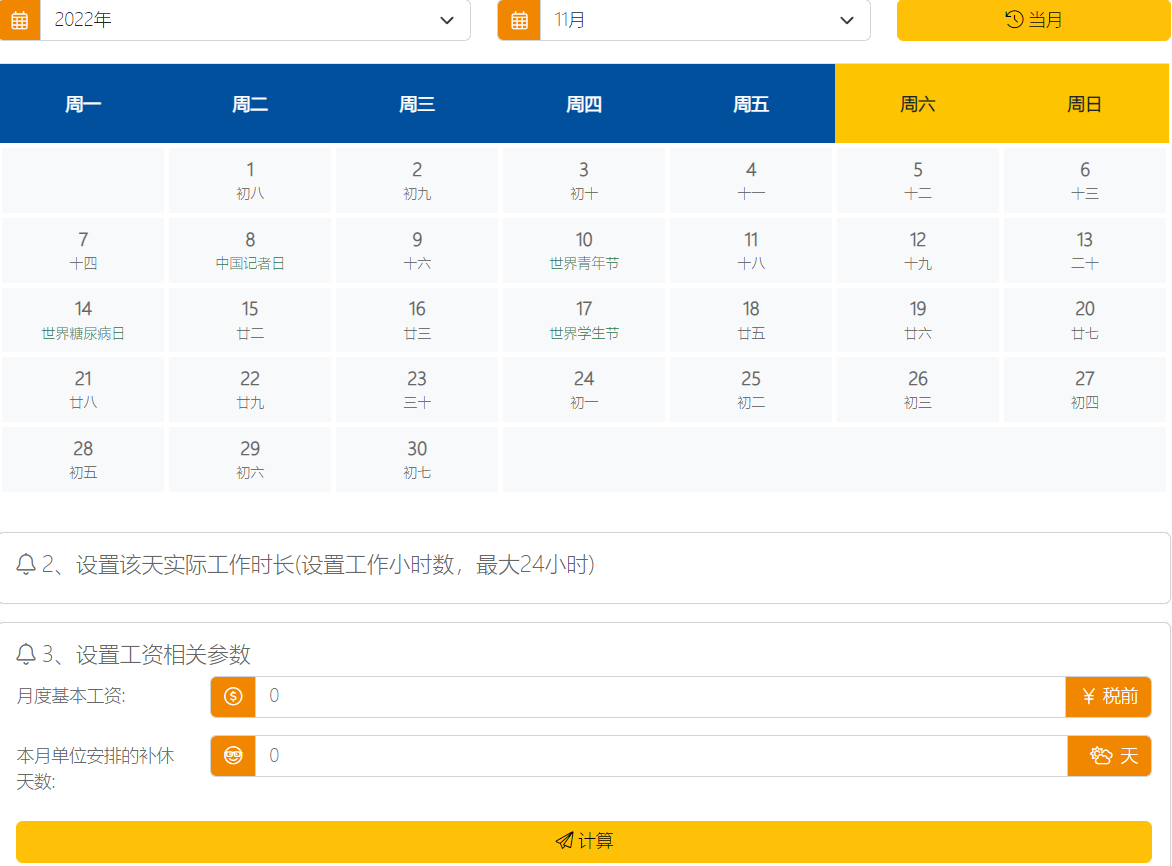
Task: Focus the compensatory leave days input field
Action: click(x=660, y=756)
